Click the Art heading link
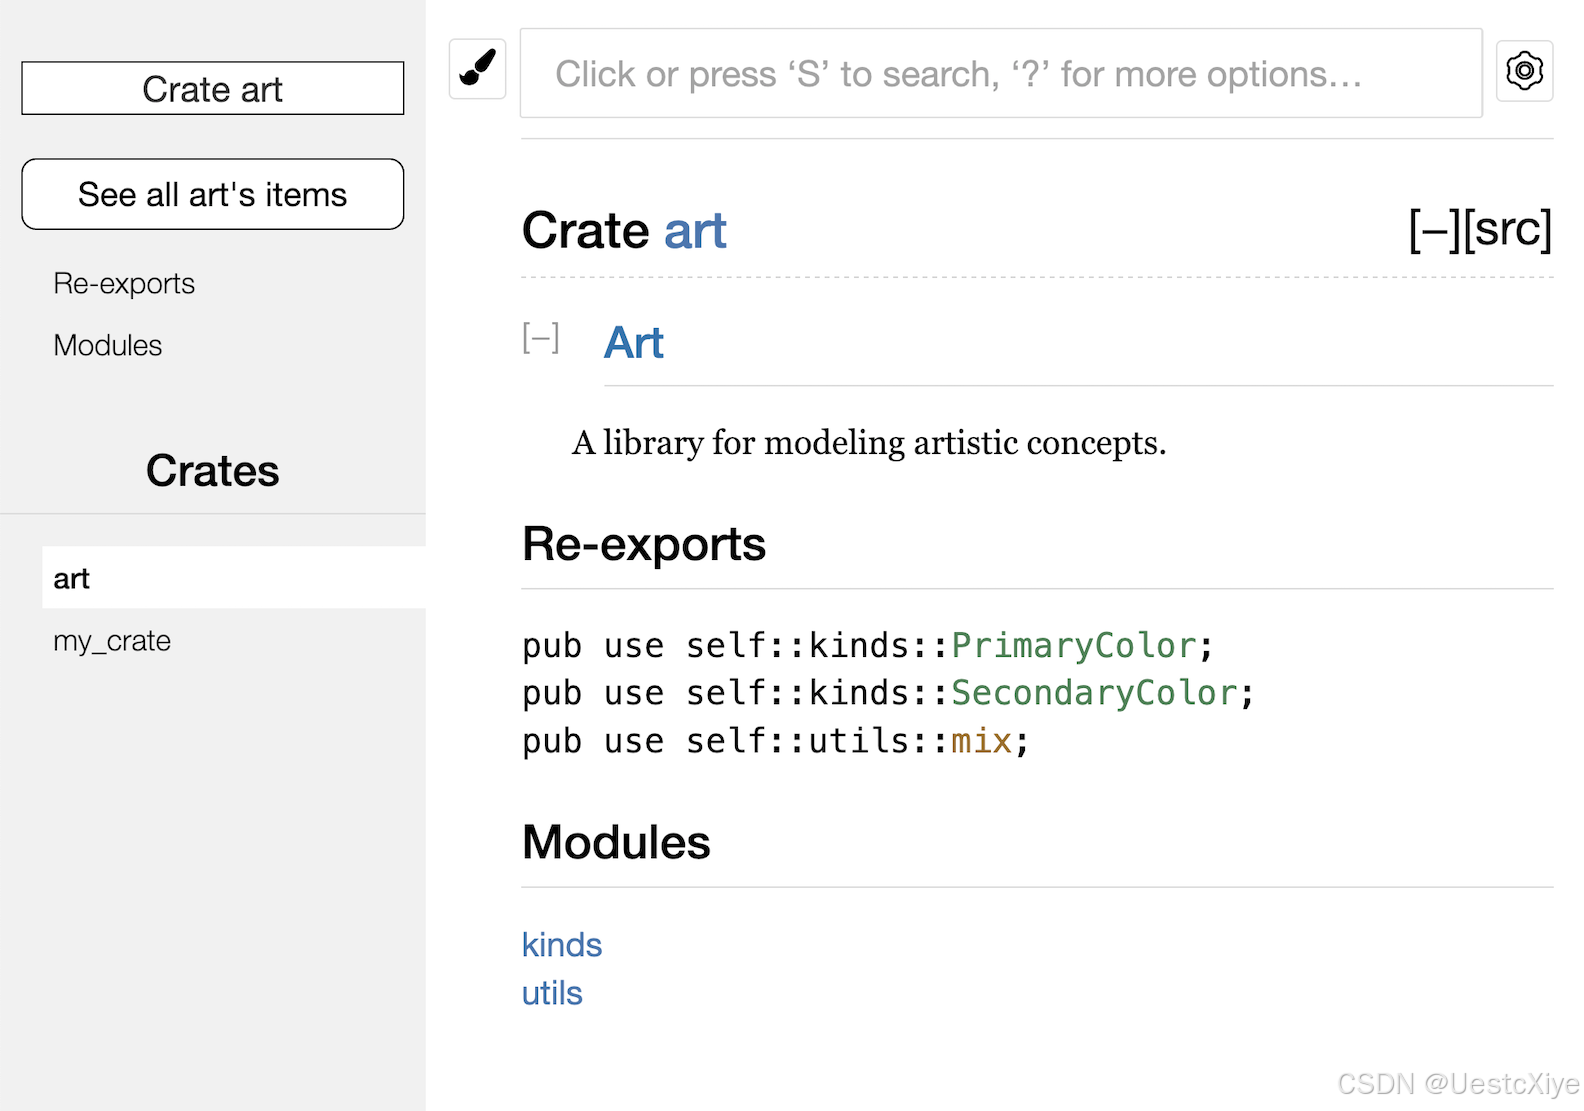Viewport: 1584px width, 1111px height. click(x=634, y=343)
